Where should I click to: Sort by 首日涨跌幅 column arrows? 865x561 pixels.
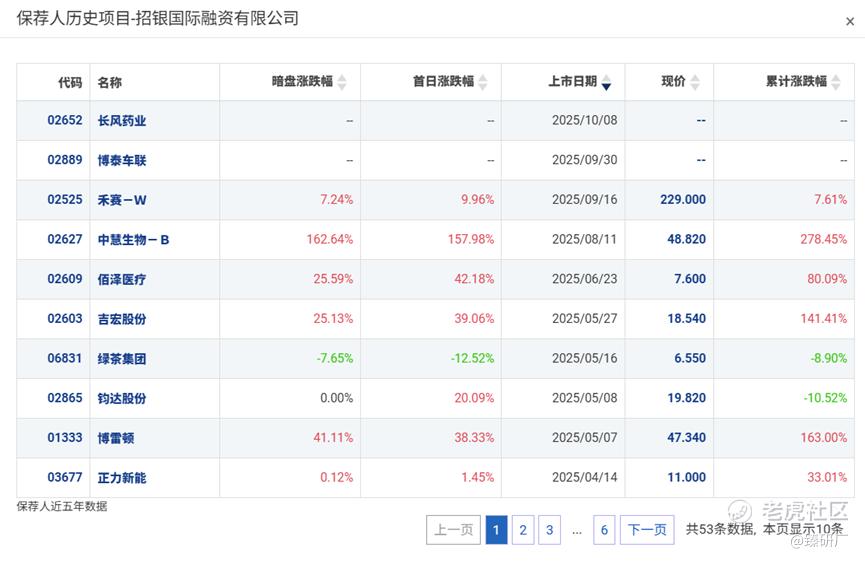tap(483, 82)
